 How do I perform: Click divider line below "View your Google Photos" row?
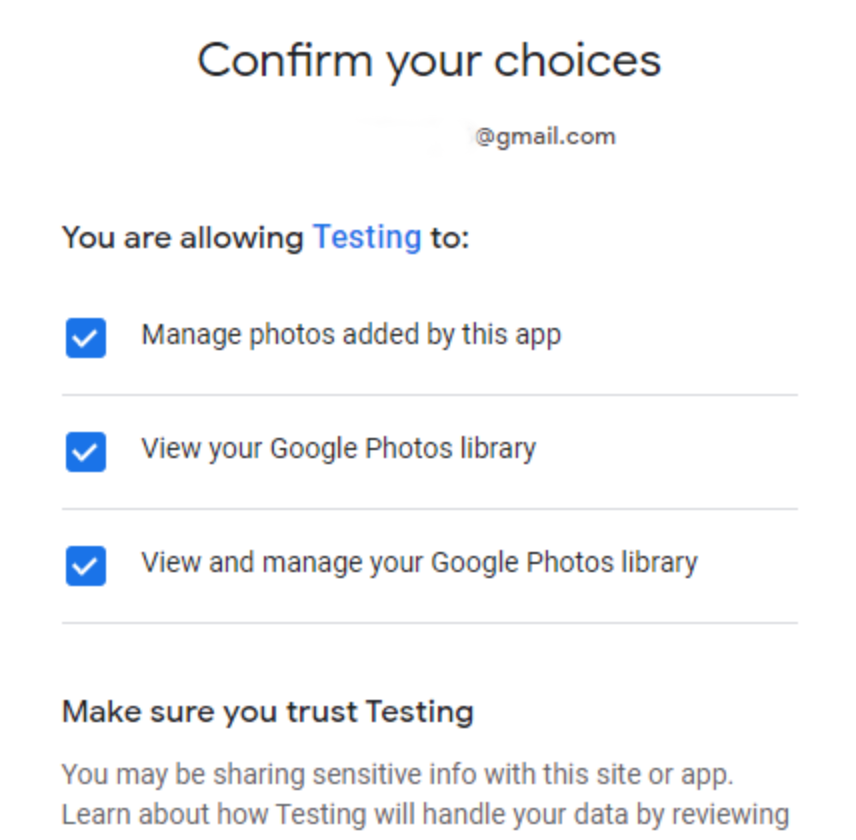tap(429, 509)
